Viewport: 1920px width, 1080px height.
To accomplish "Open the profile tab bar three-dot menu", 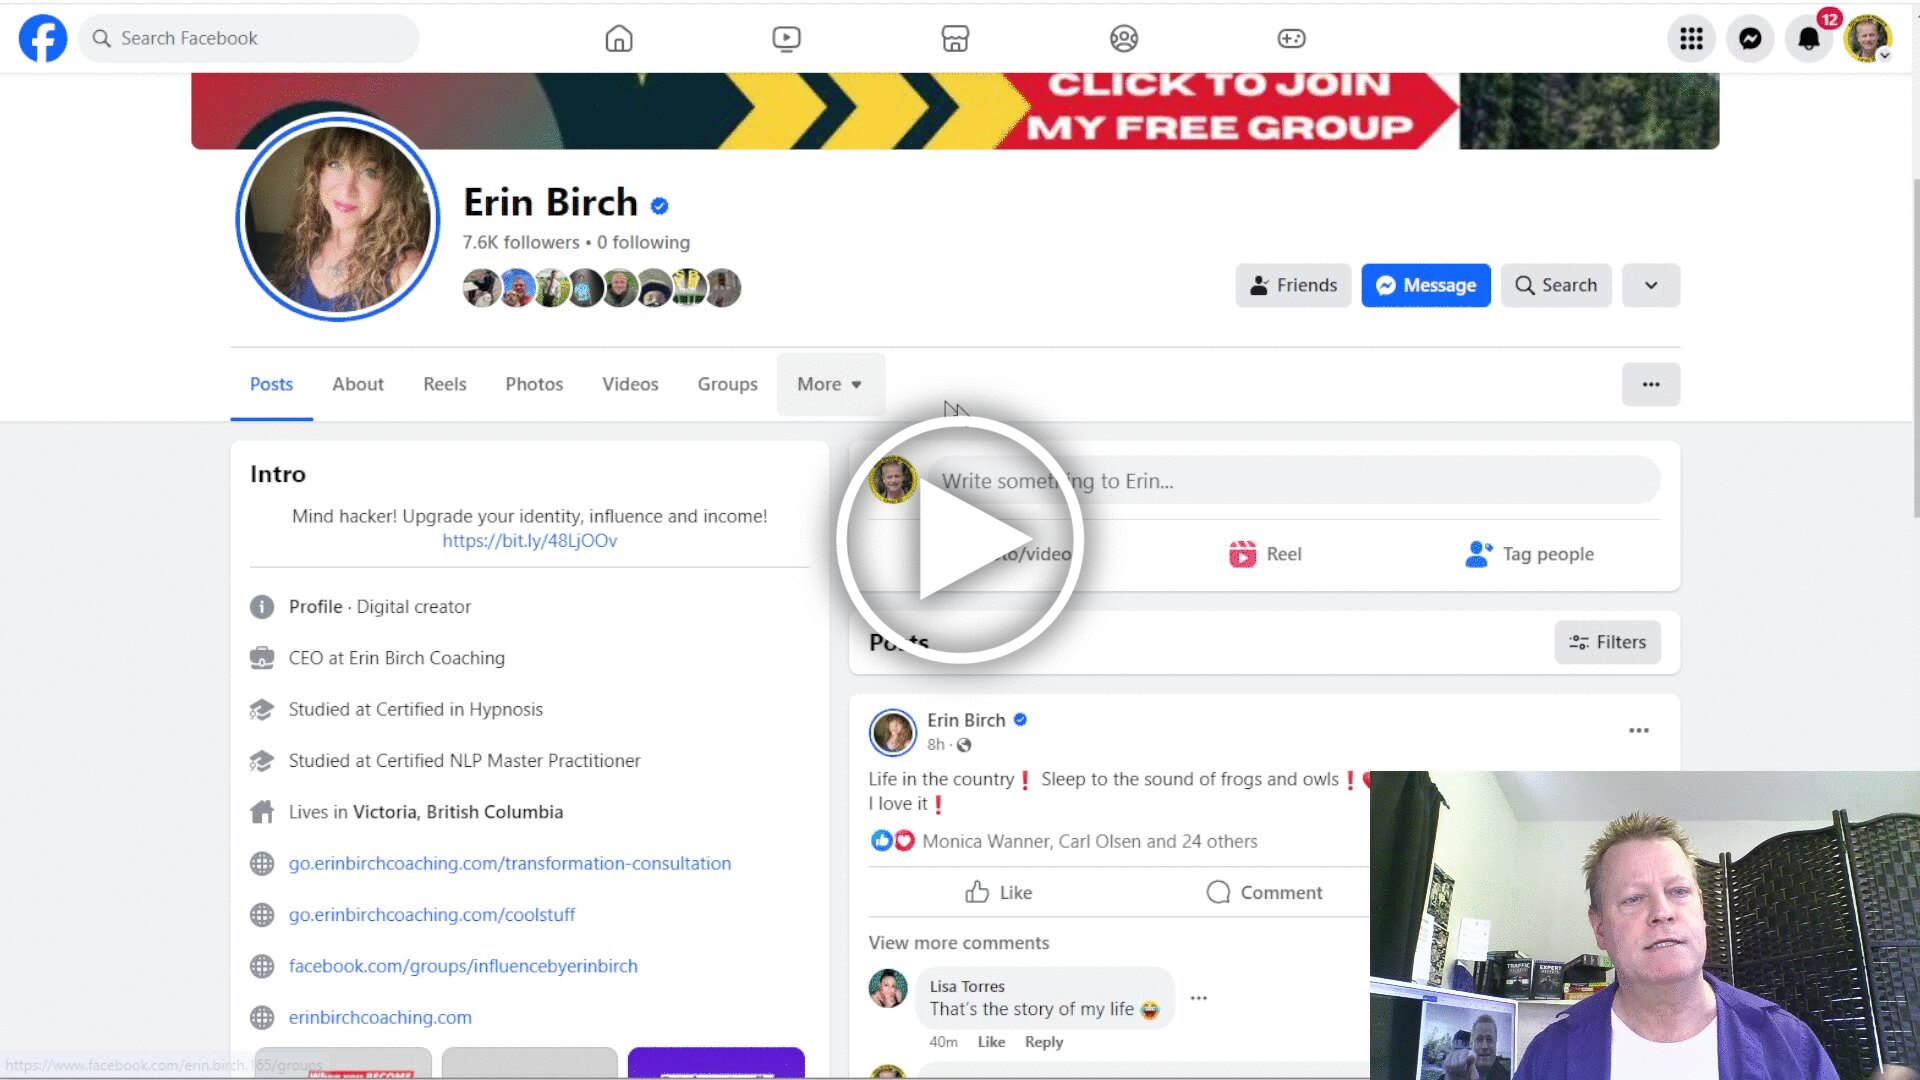I will point(1651,384).
